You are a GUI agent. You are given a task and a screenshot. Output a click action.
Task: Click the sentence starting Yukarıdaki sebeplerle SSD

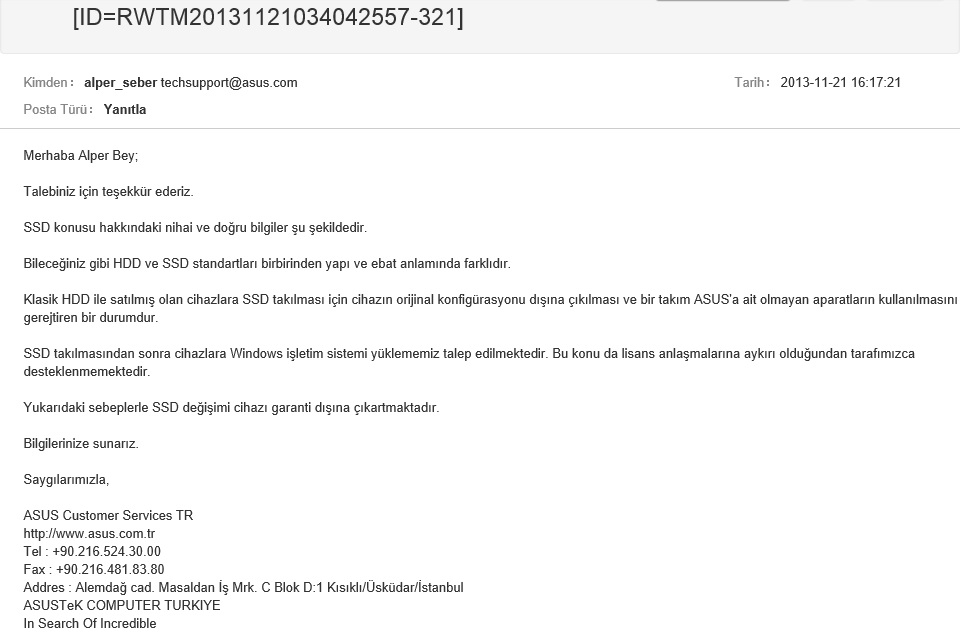point(231,408)
